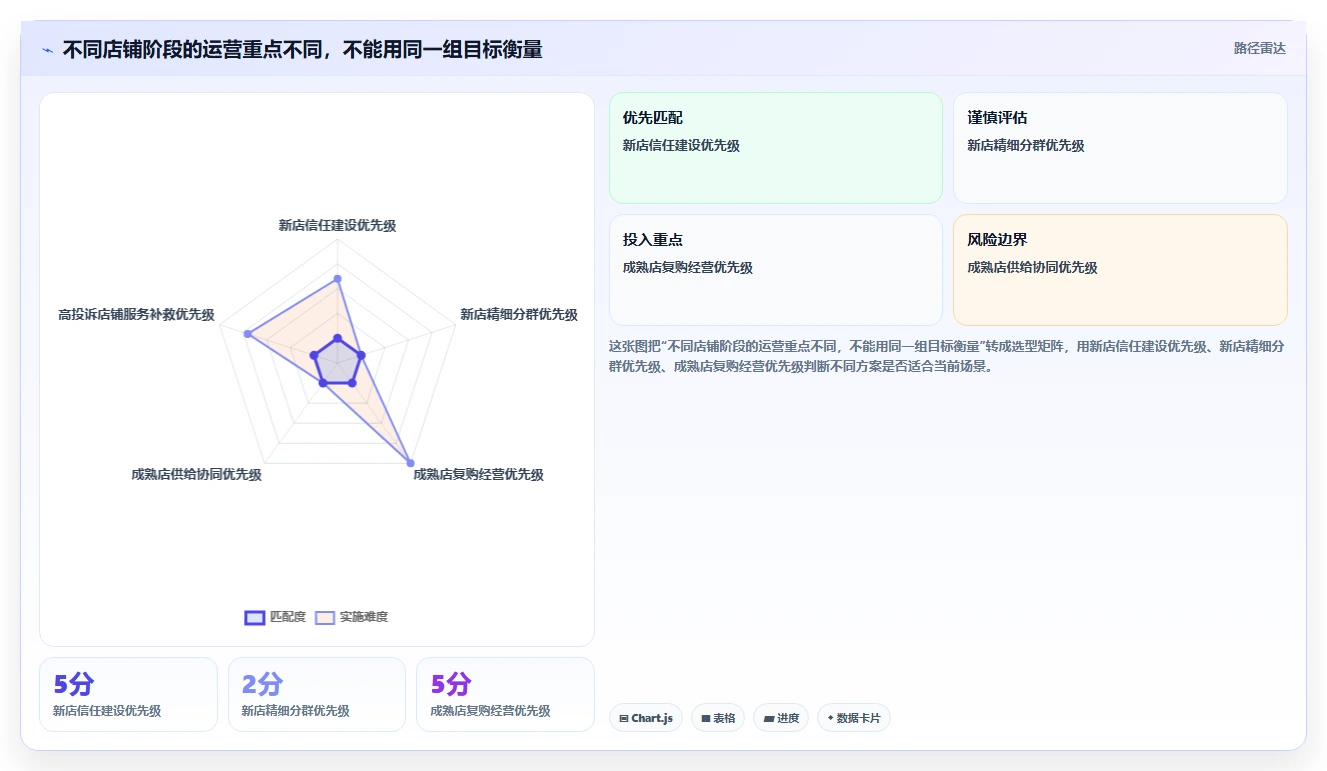Viewport: 1327px width, 771px height.
Task: Click radar axis label 高投诉店铺服务补救优先级
Action: 137,314
